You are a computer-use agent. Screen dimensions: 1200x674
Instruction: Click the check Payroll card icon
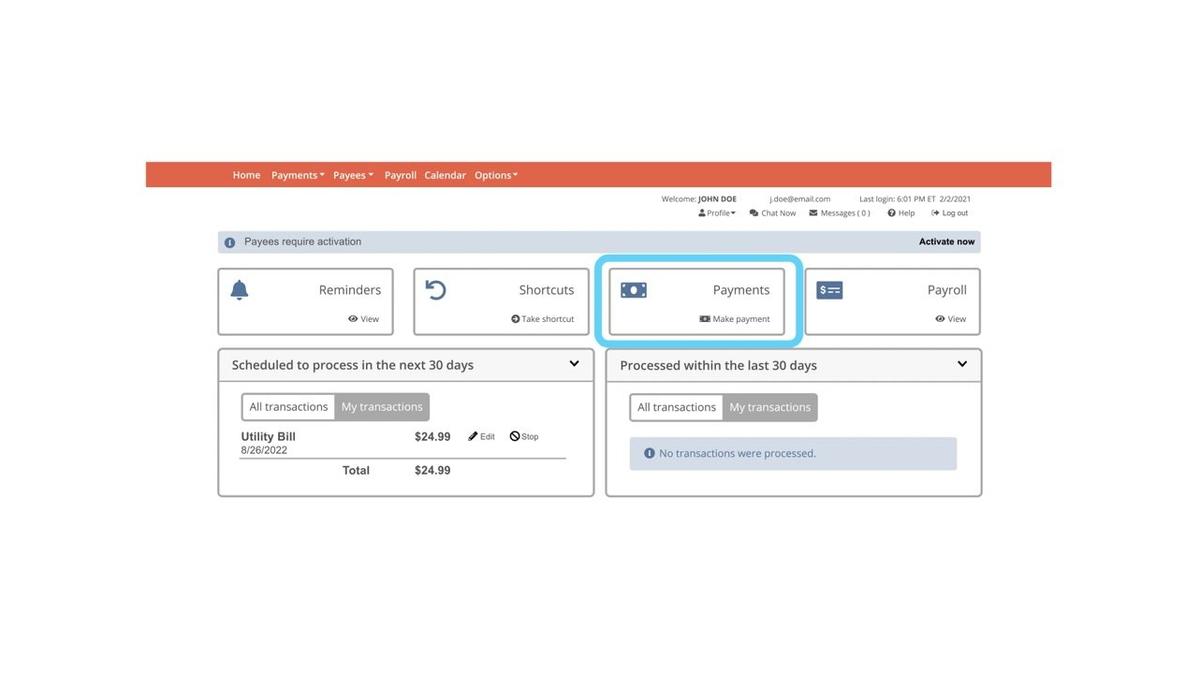point(829,290)
